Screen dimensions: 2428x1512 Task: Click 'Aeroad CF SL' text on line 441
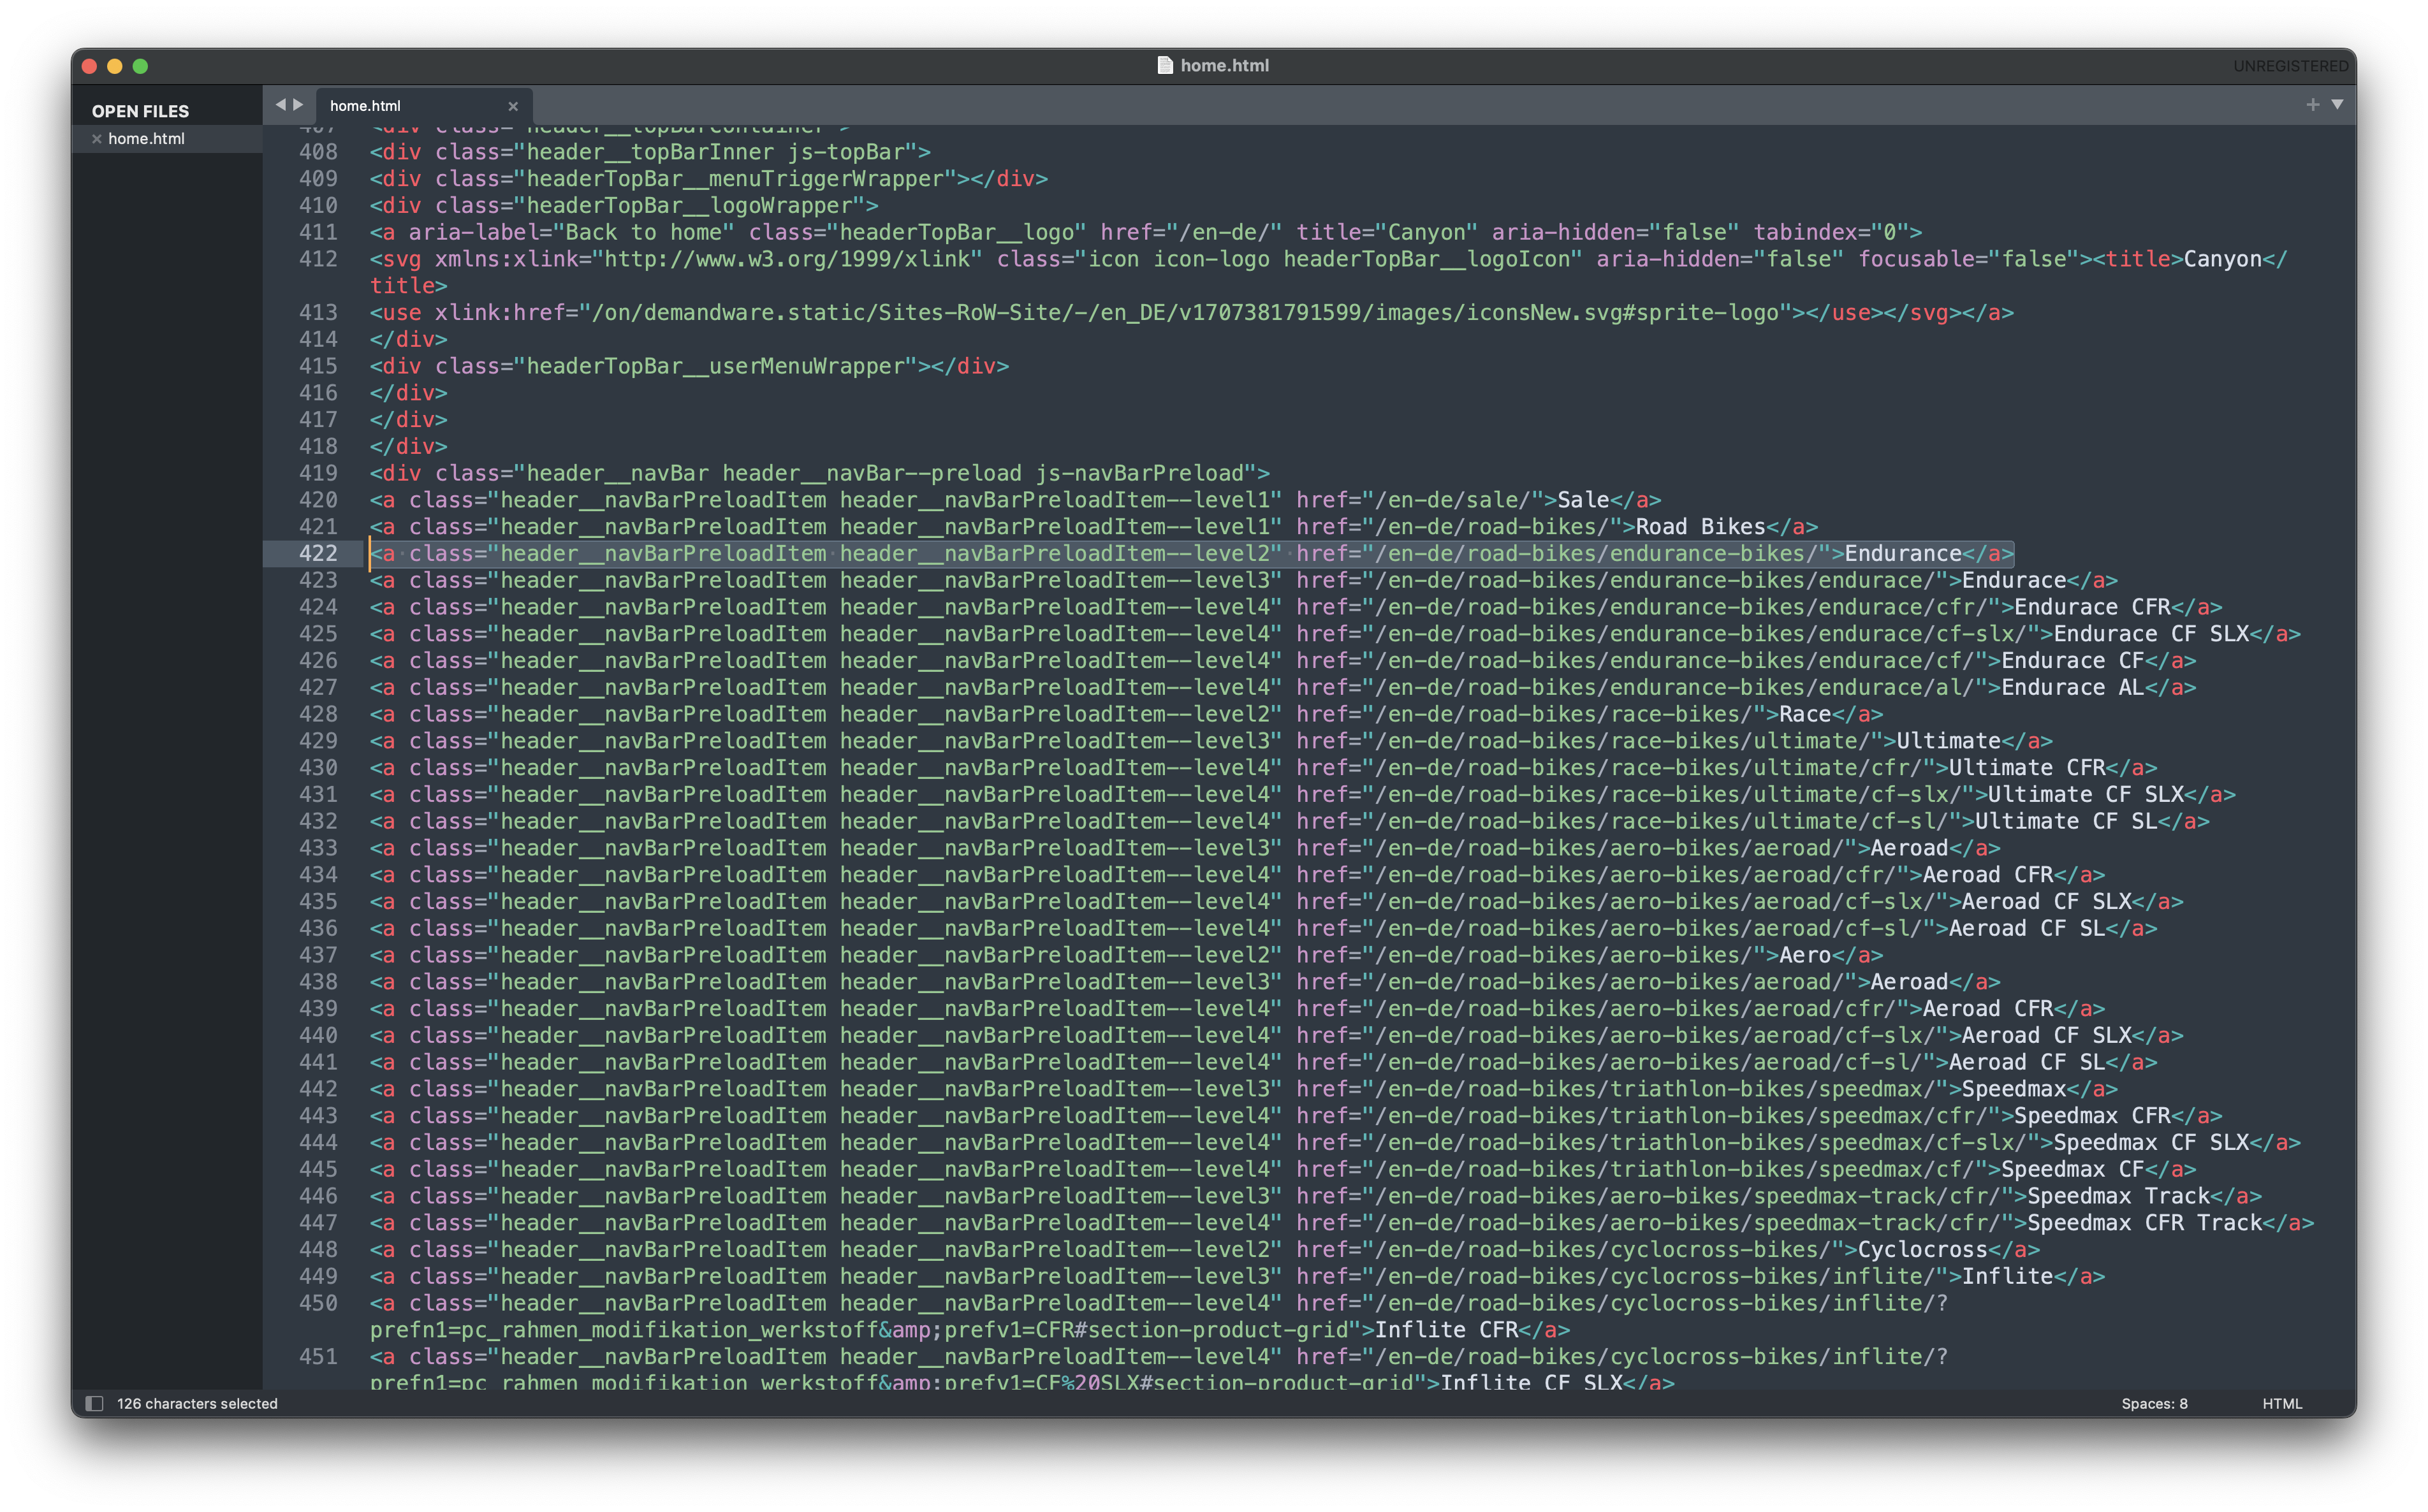pos(2027,1062)
